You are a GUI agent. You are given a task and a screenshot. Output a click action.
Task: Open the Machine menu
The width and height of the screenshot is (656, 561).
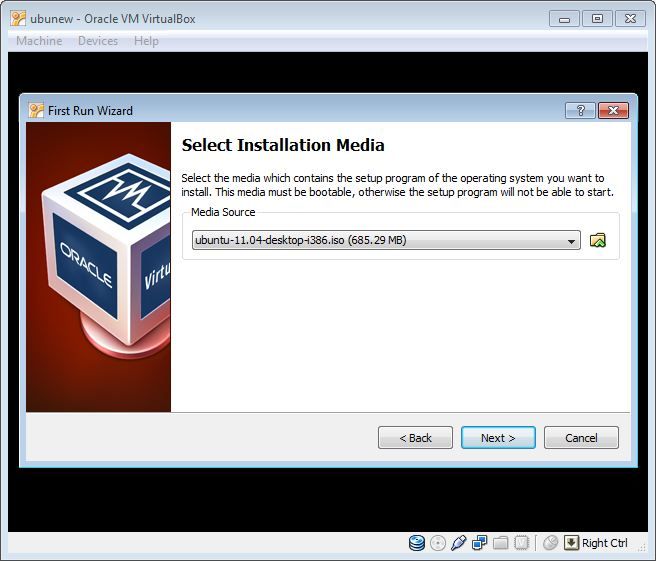tap(39, 41)
